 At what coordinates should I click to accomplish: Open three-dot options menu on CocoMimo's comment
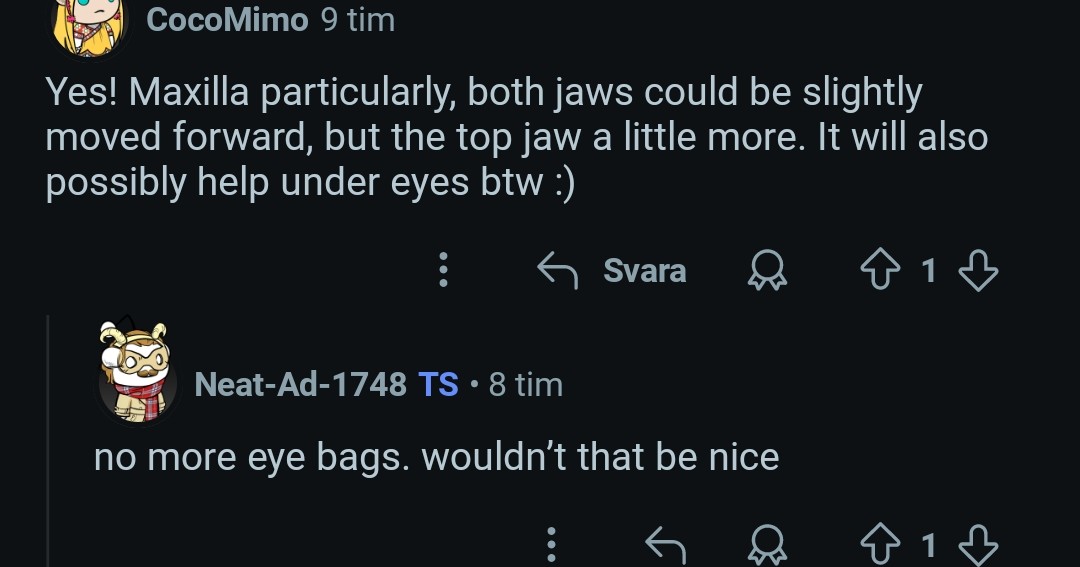[x=444, y=269]
